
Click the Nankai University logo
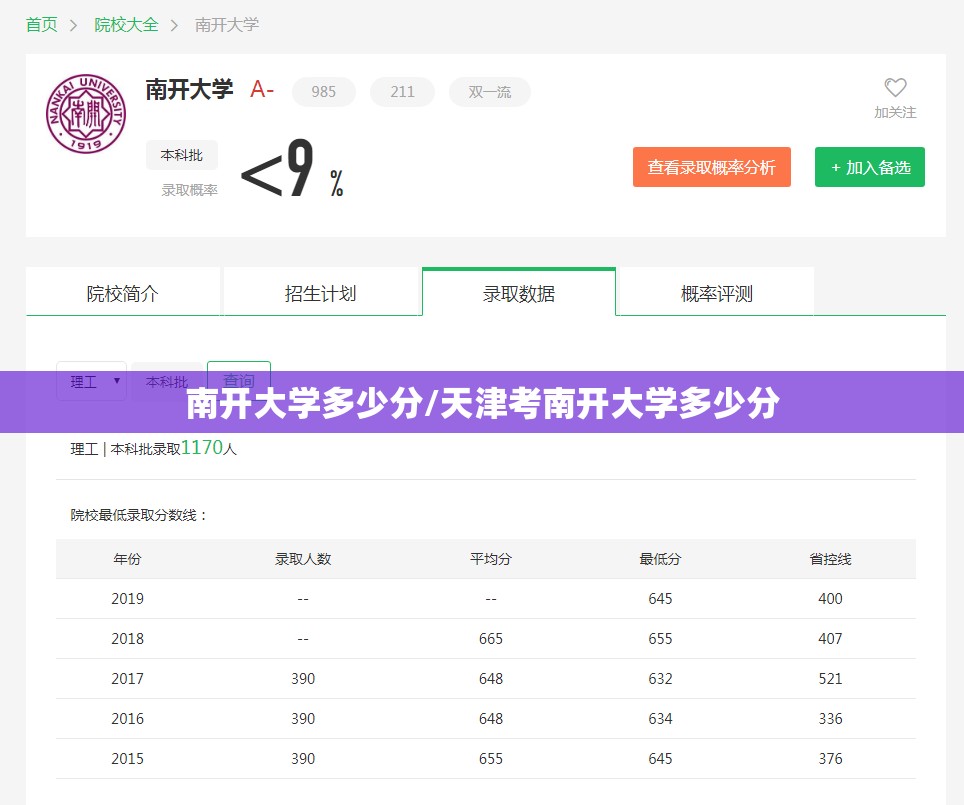(86, 114)
